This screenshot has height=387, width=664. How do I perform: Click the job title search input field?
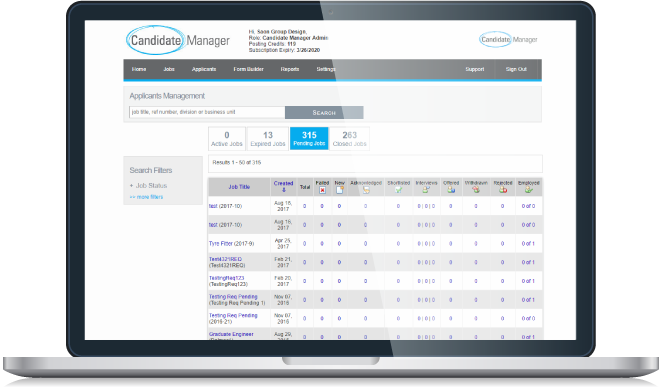coord(207,112)
